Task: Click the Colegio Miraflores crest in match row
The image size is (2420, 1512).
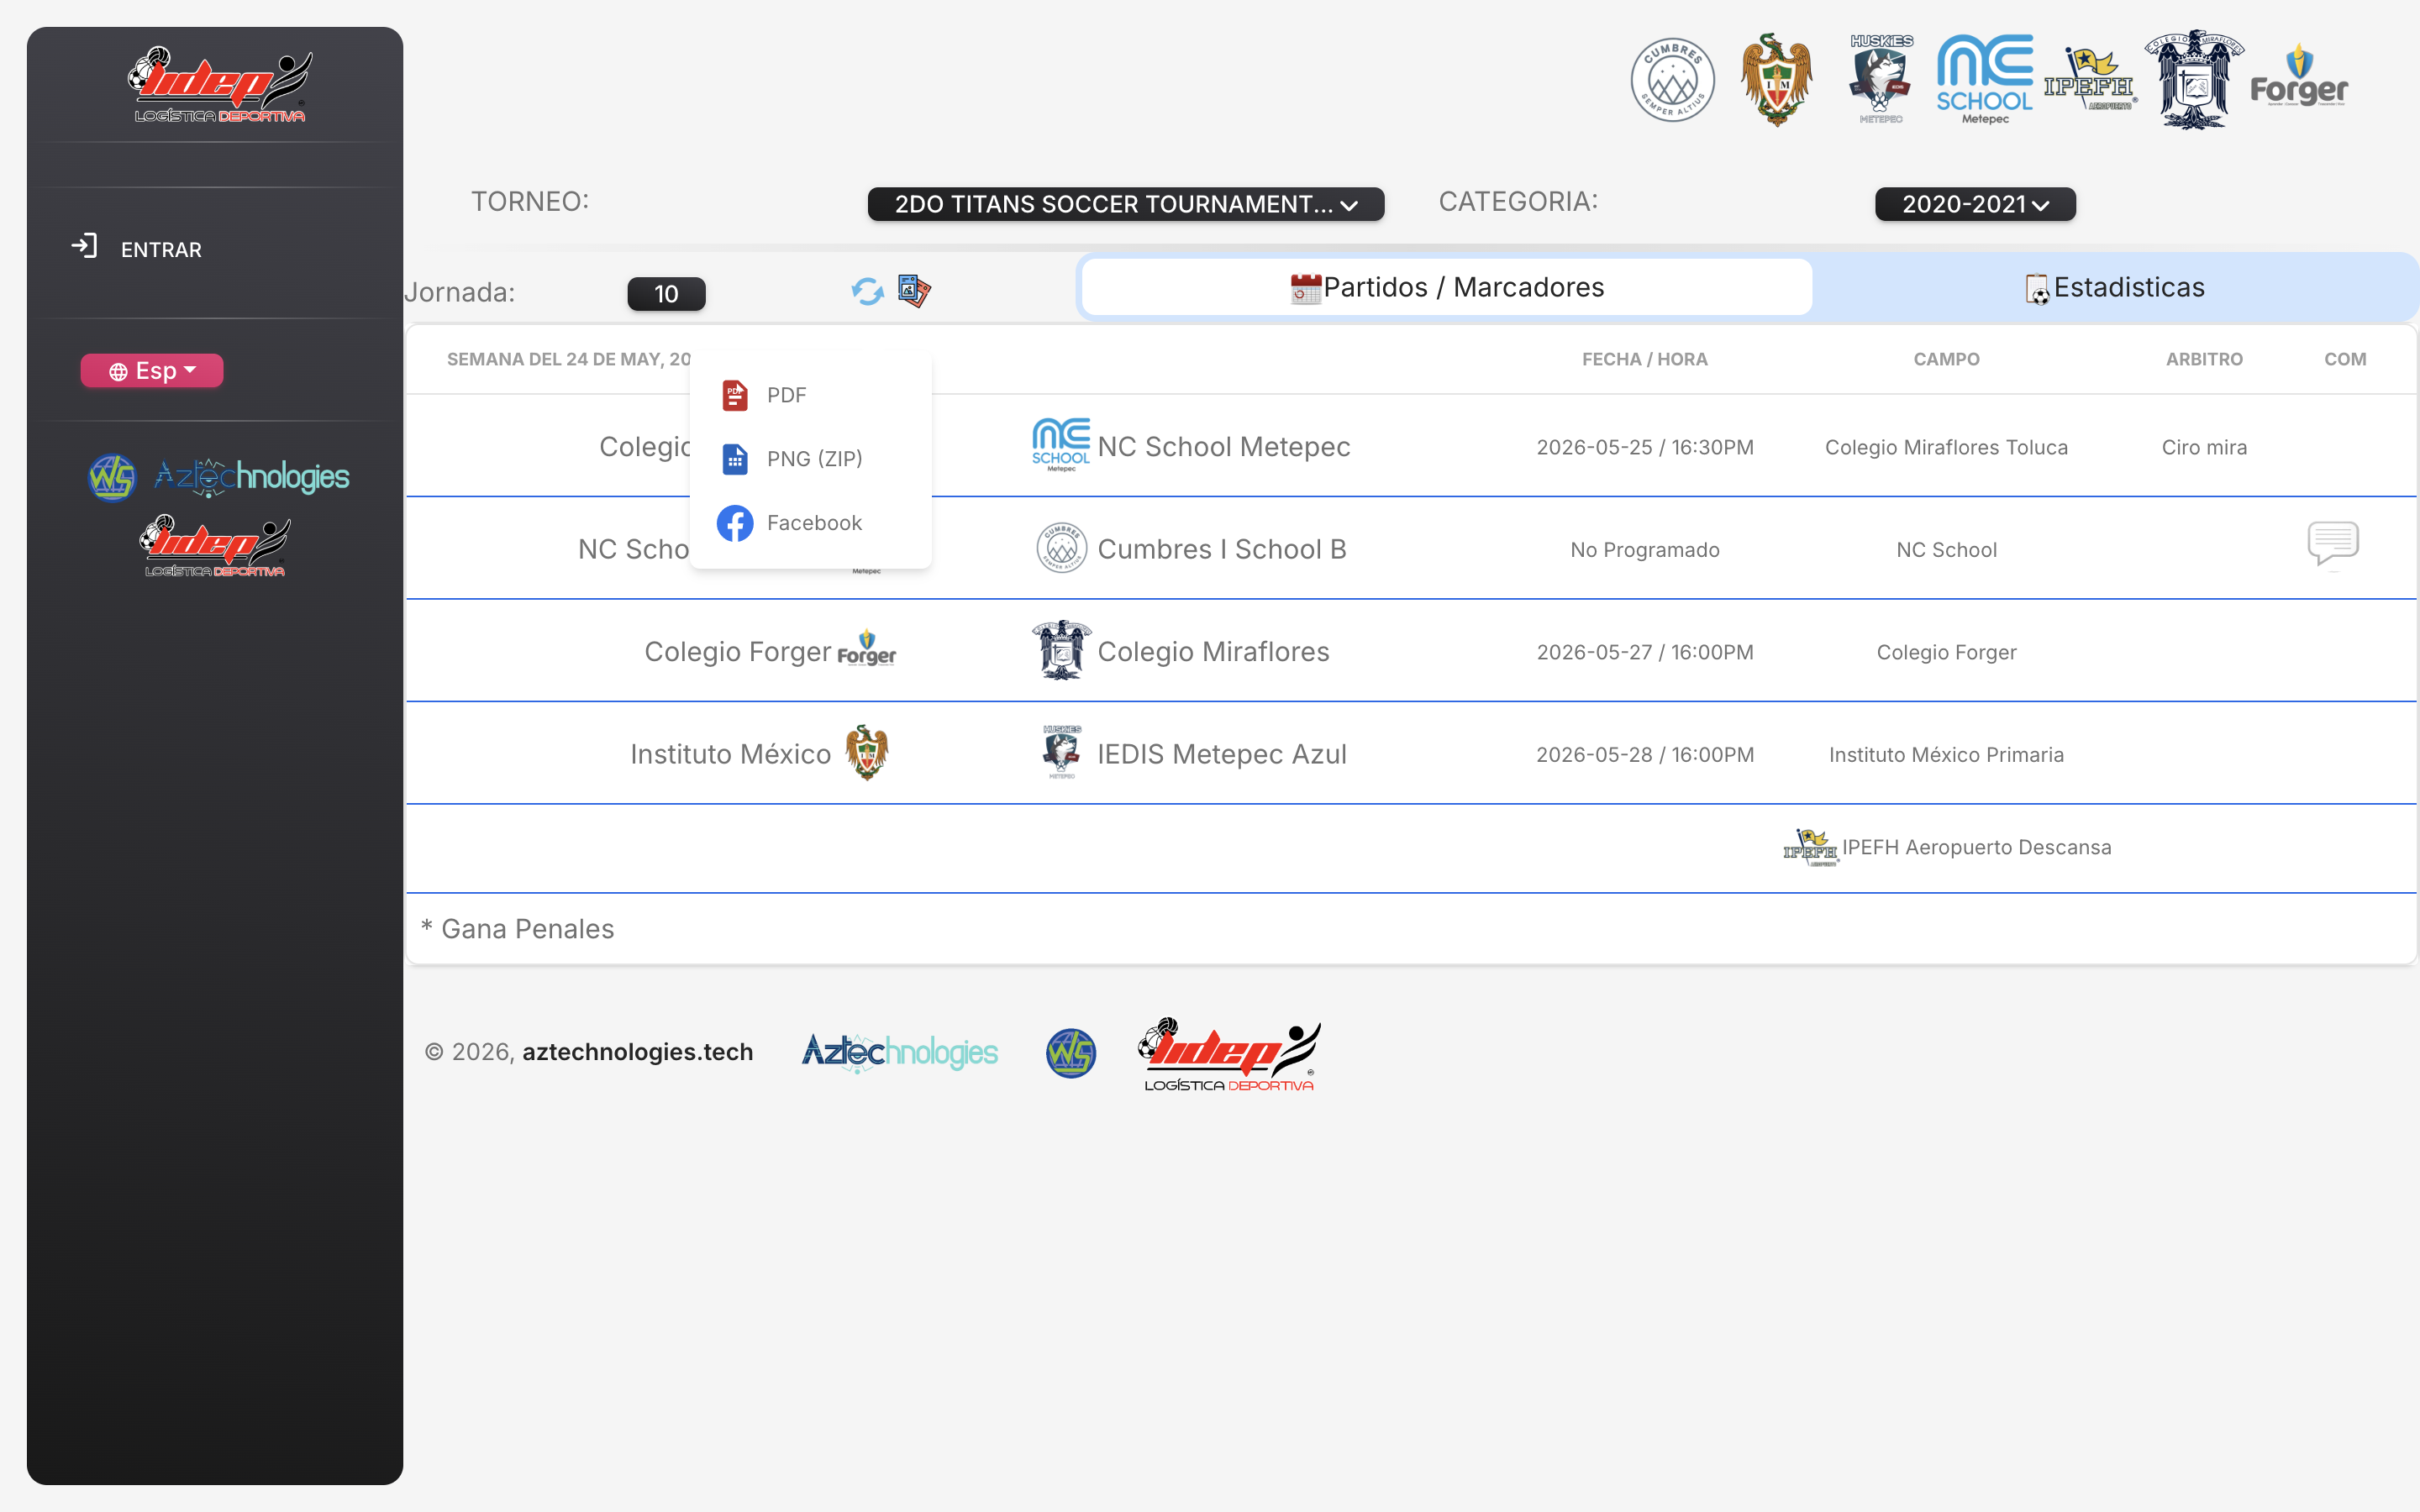Action: pyautogui.click(x=1061, y=650)
